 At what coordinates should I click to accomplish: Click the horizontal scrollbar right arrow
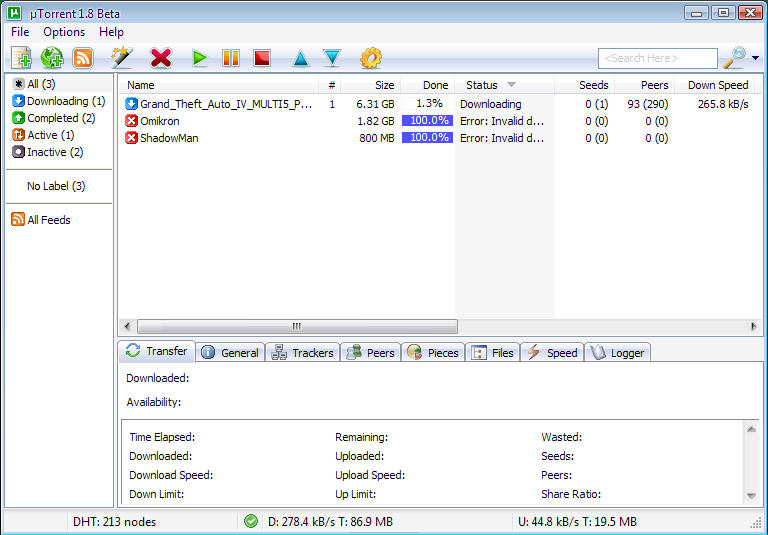point(753,326)
